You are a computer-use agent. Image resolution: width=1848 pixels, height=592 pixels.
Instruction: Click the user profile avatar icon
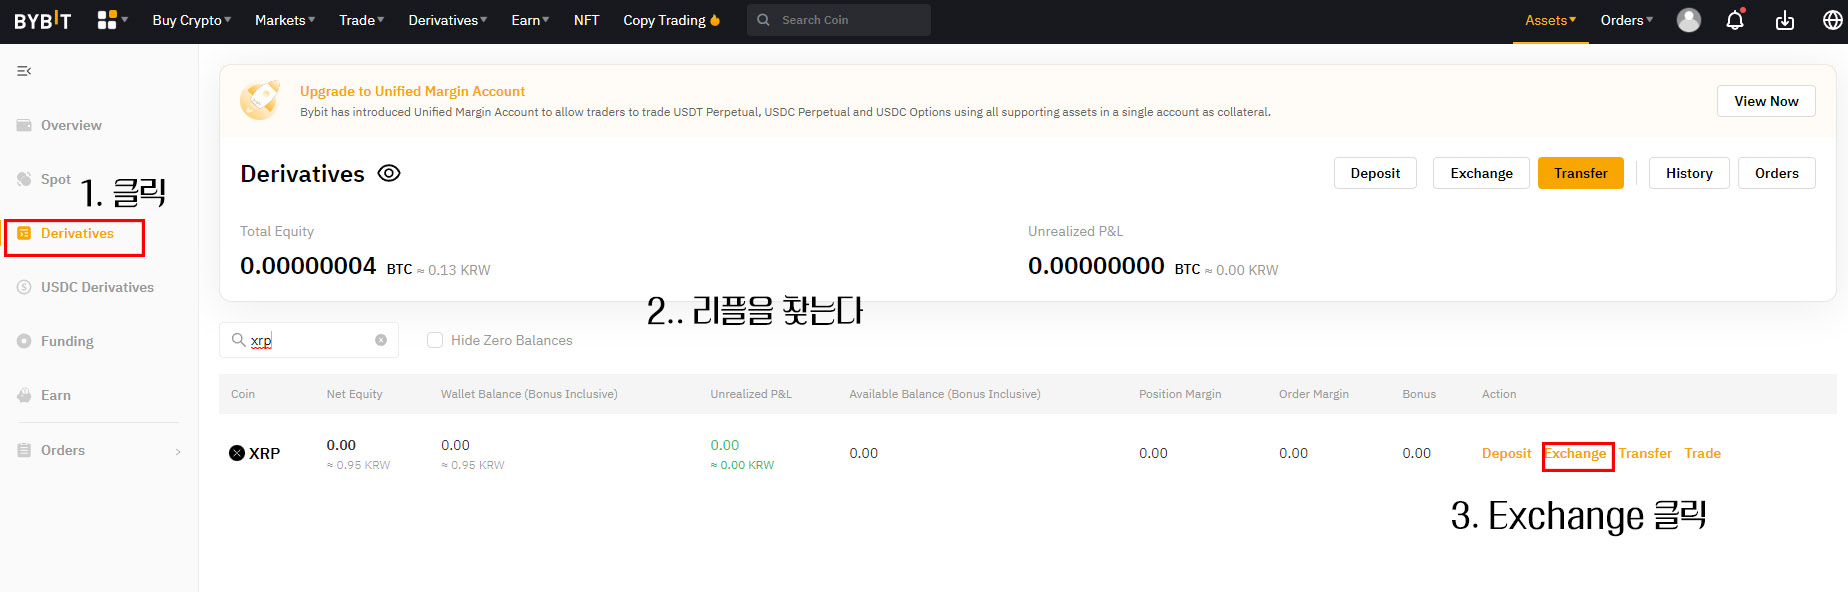click(1689, 20)
